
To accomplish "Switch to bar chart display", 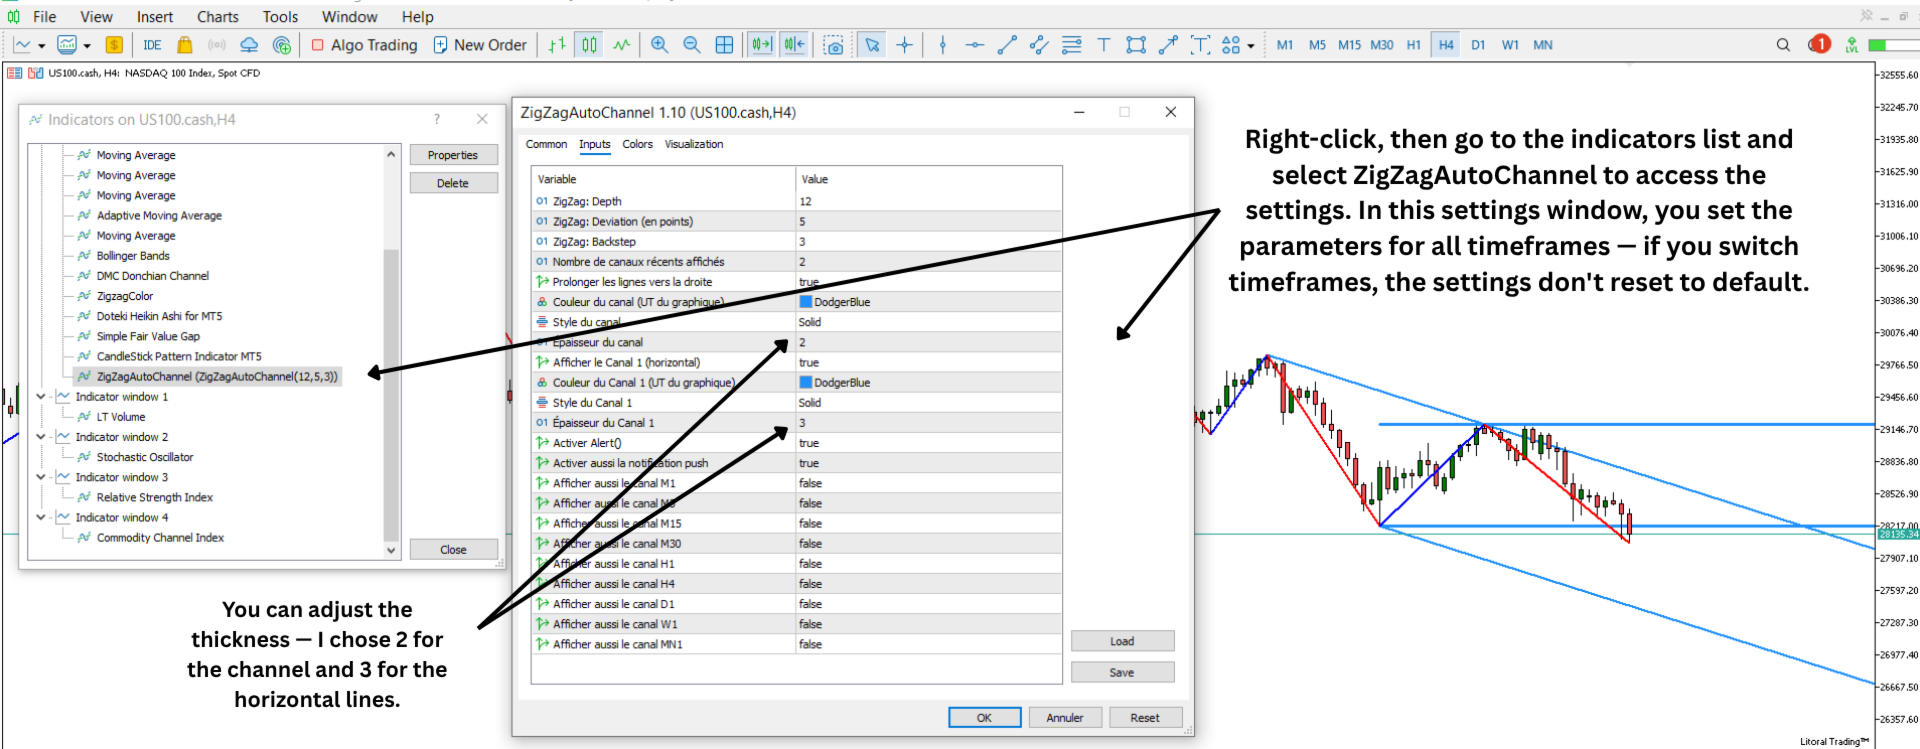I will [x=557, y=45].
